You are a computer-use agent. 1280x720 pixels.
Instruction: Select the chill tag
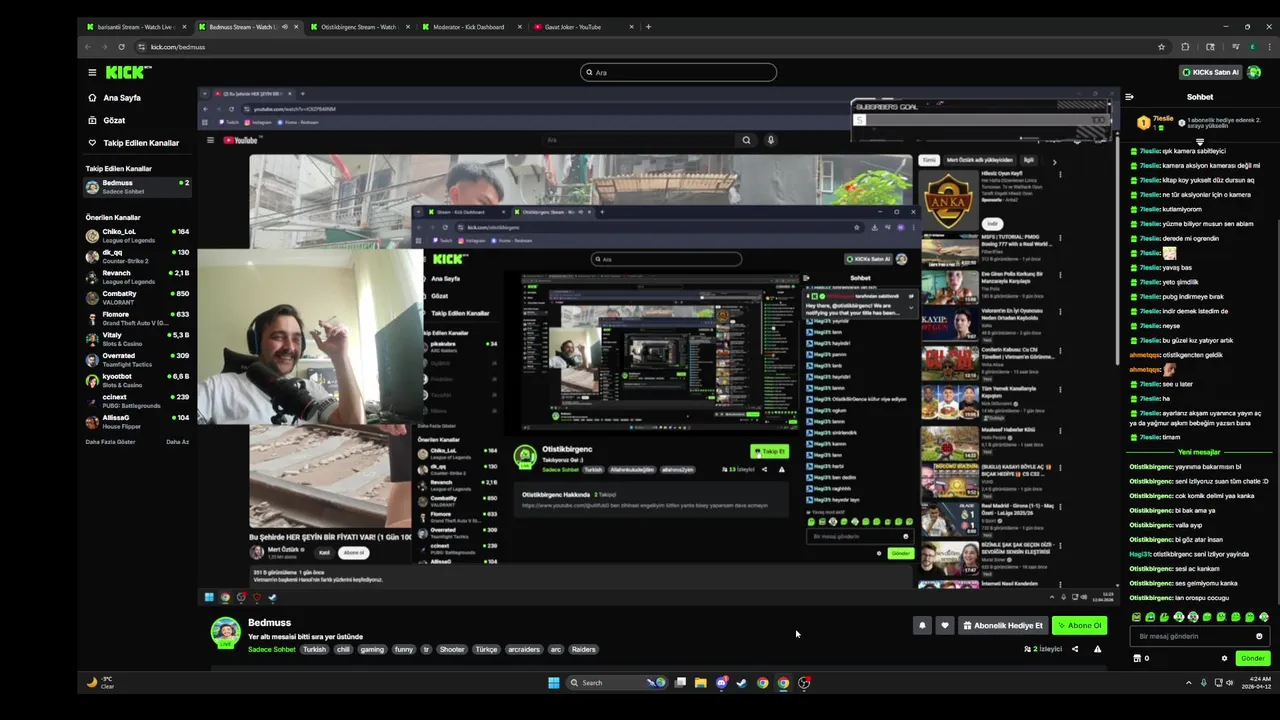coord(343,650)
